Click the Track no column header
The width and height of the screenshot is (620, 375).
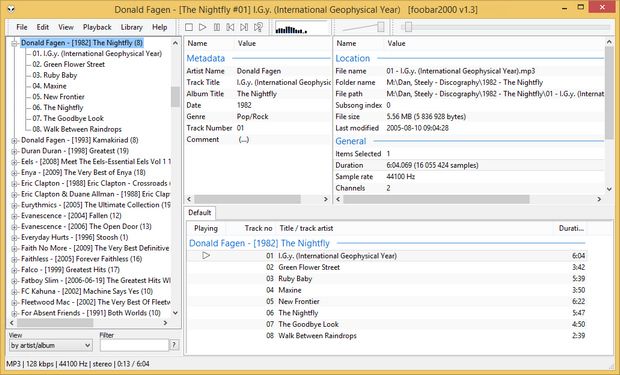click(251, 228)
